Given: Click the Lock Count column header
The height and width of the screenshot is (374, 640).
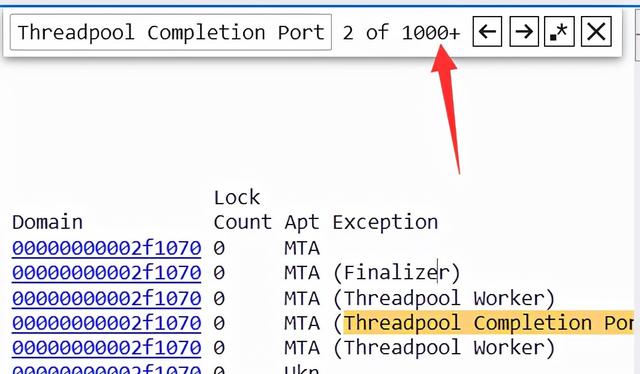Looking at the screenshot, I should (x=242, y=210).
